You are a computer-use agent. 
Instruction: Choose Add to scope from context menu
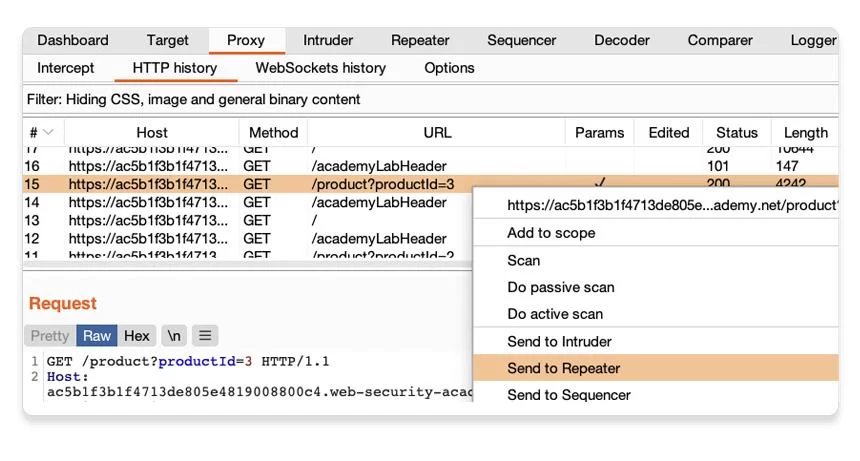[x=656, y=233]
